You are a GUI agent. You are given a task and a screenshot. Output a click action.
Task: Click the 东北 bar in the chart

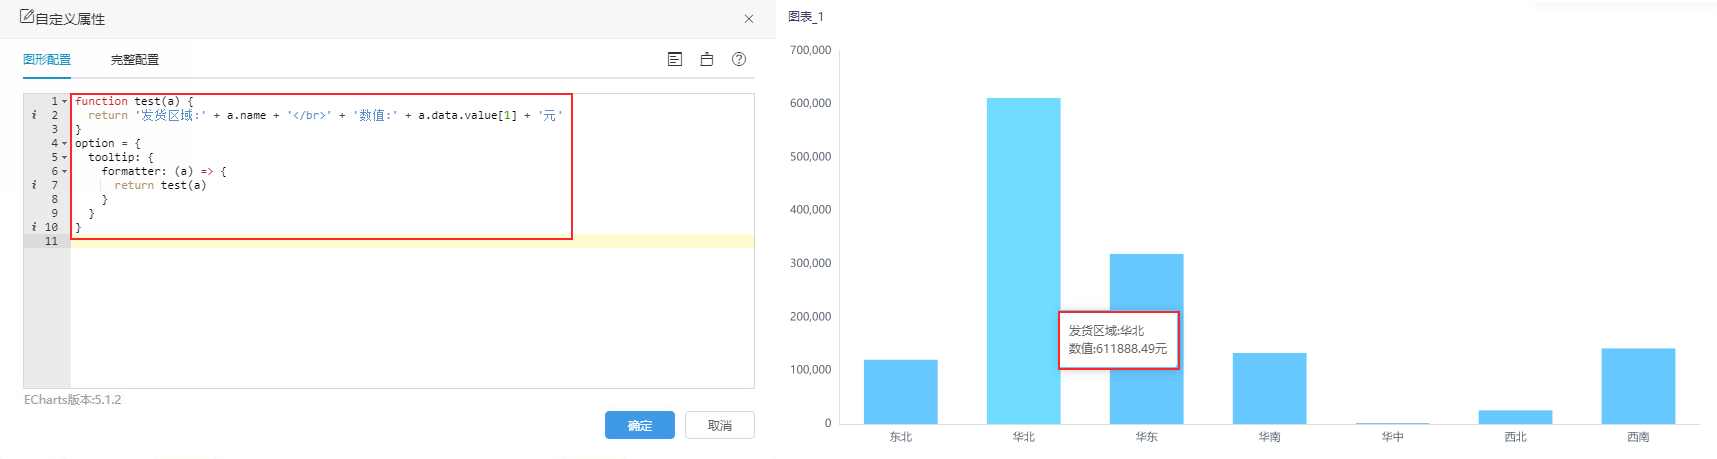click(x=901, y=392)
